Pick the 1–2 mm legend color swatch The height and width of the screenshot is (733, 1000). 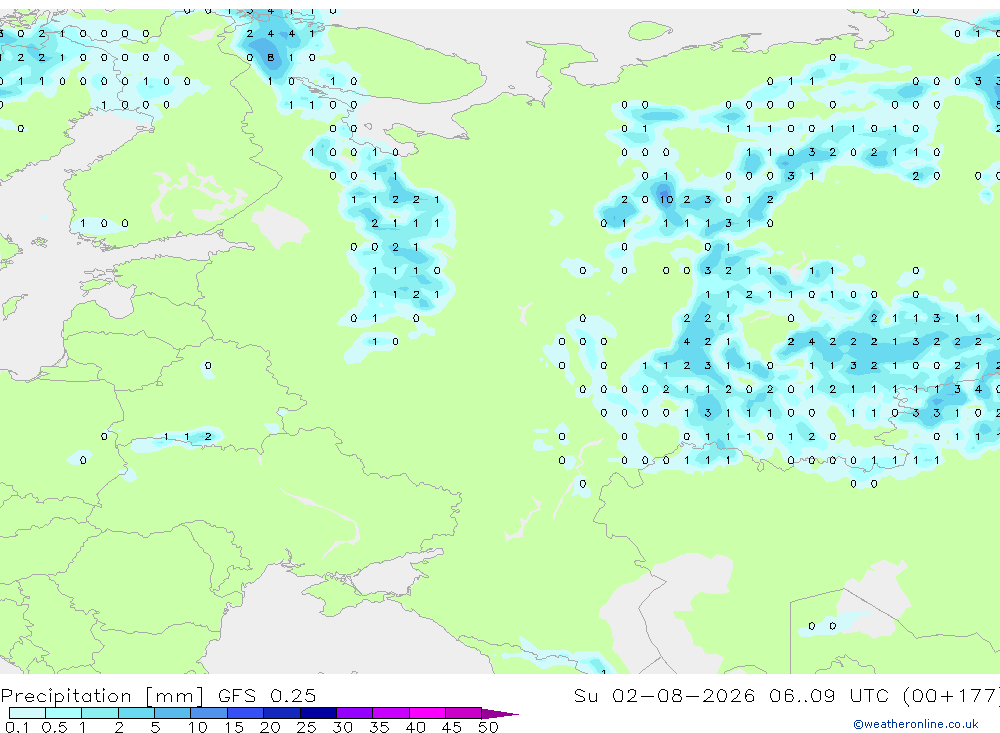pos(100,713)
